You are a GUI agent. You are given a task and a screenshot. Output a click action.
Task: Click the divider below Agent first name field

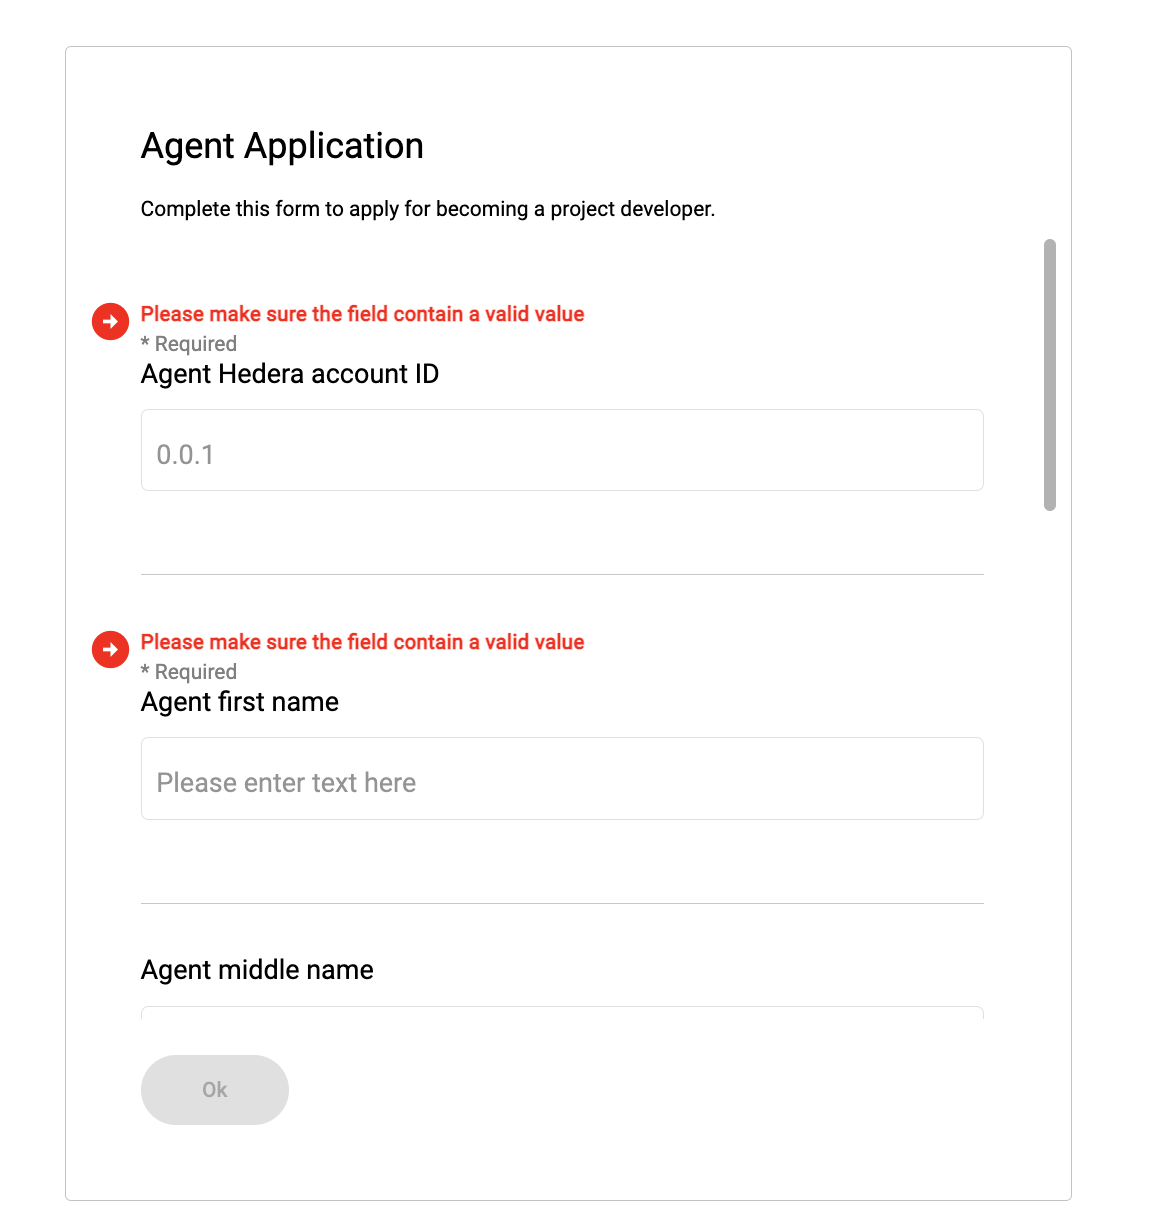562,903
